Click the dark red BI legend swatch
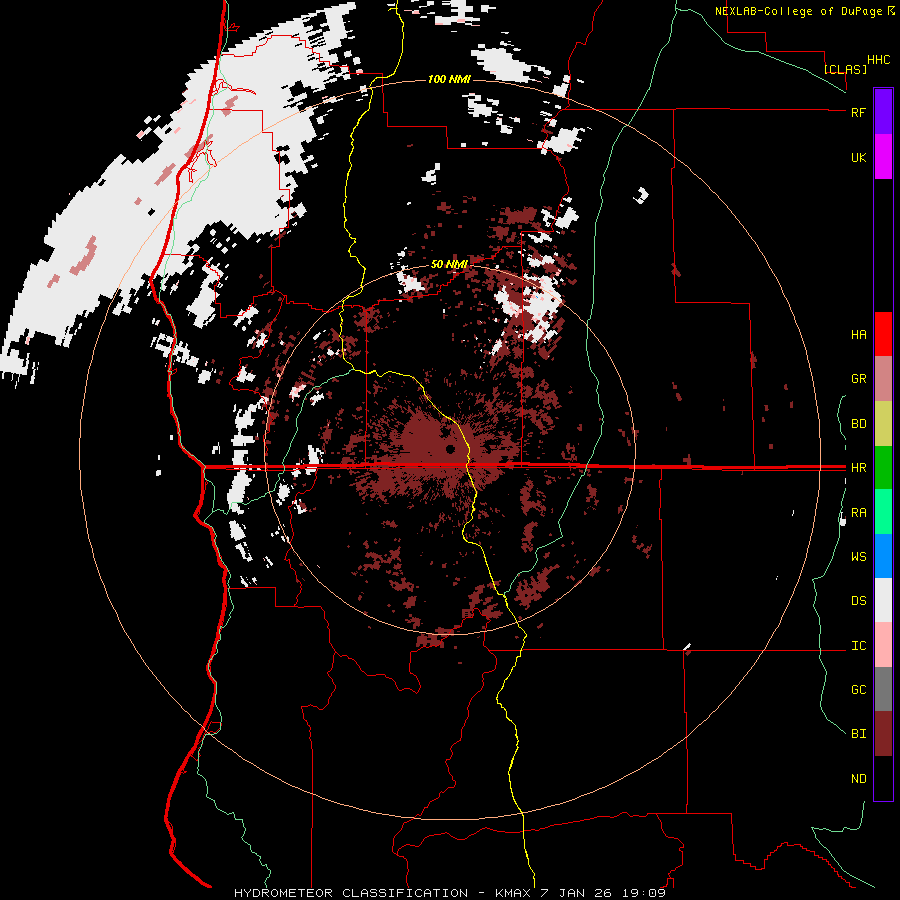The height and width of the screenshot is (900, 900). (883, 734)
